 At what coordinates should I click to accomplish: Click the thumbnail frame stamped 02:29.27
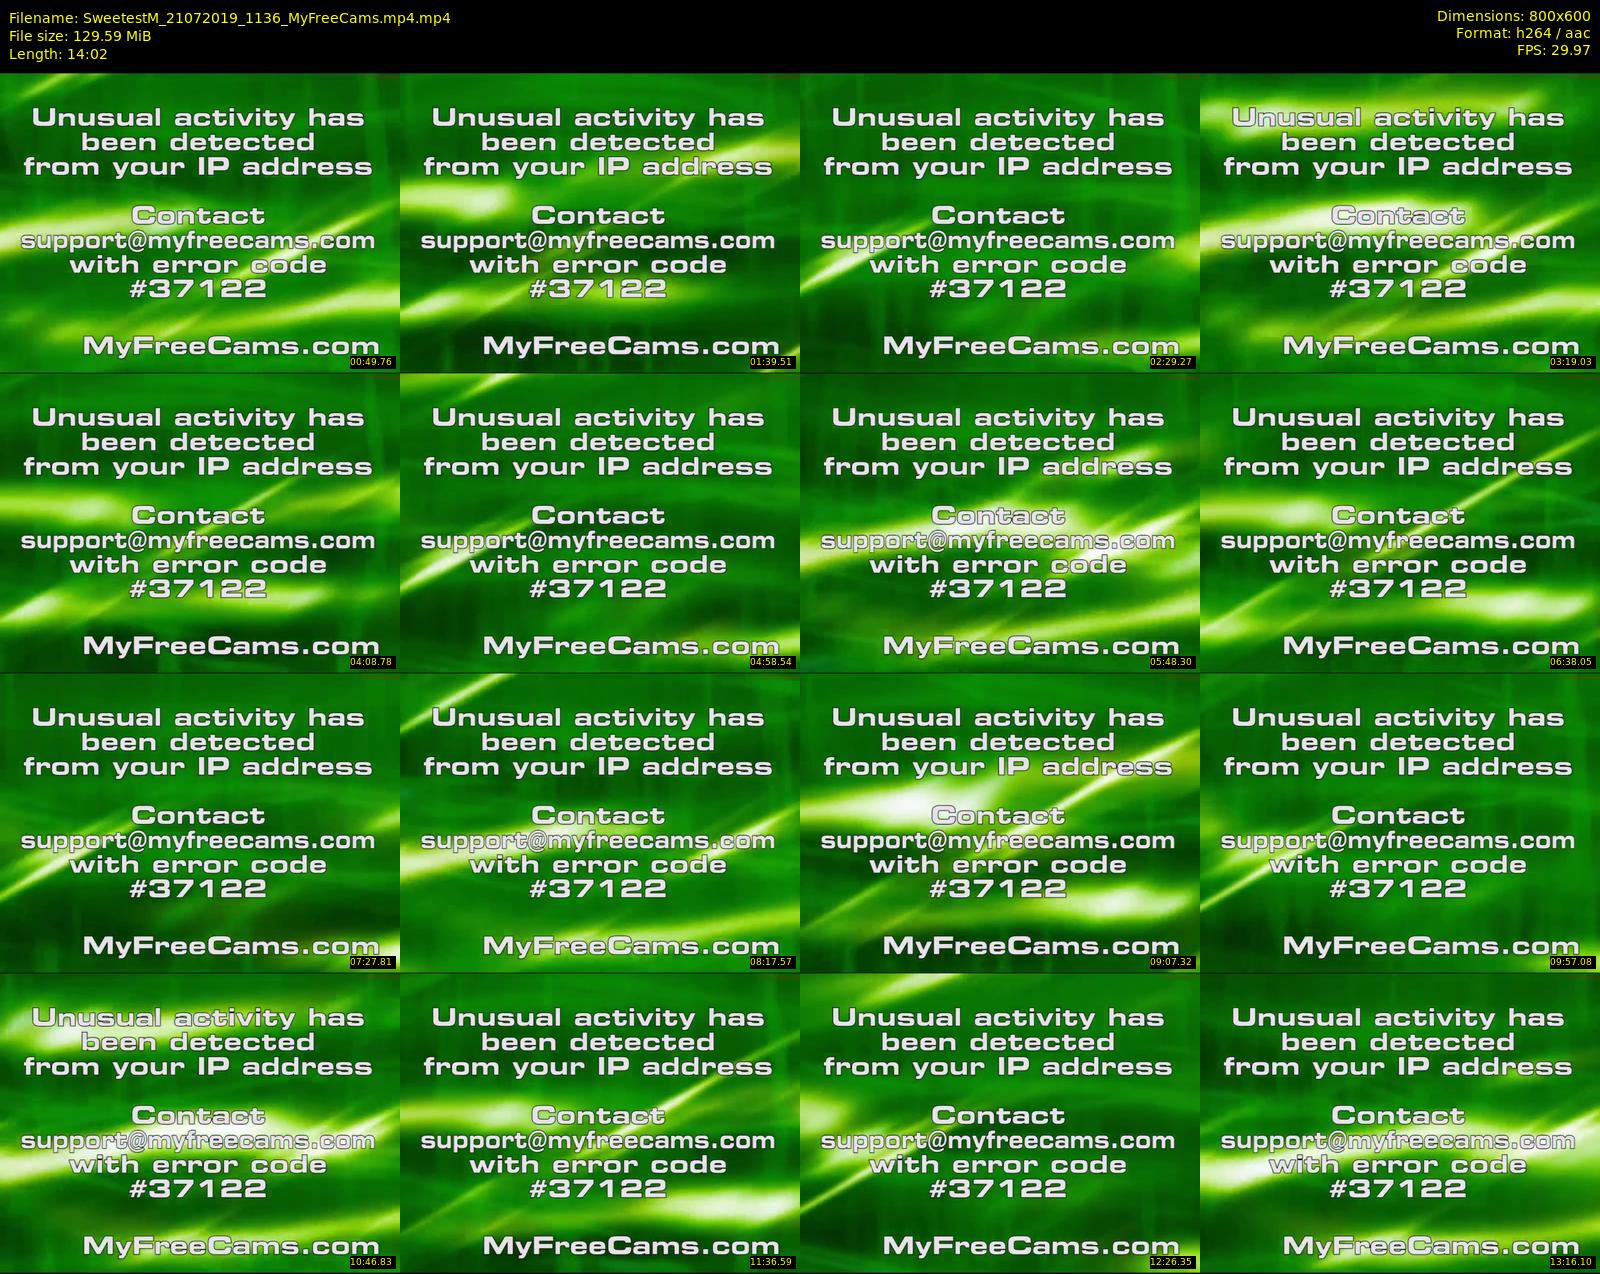(x=999, y=222)
